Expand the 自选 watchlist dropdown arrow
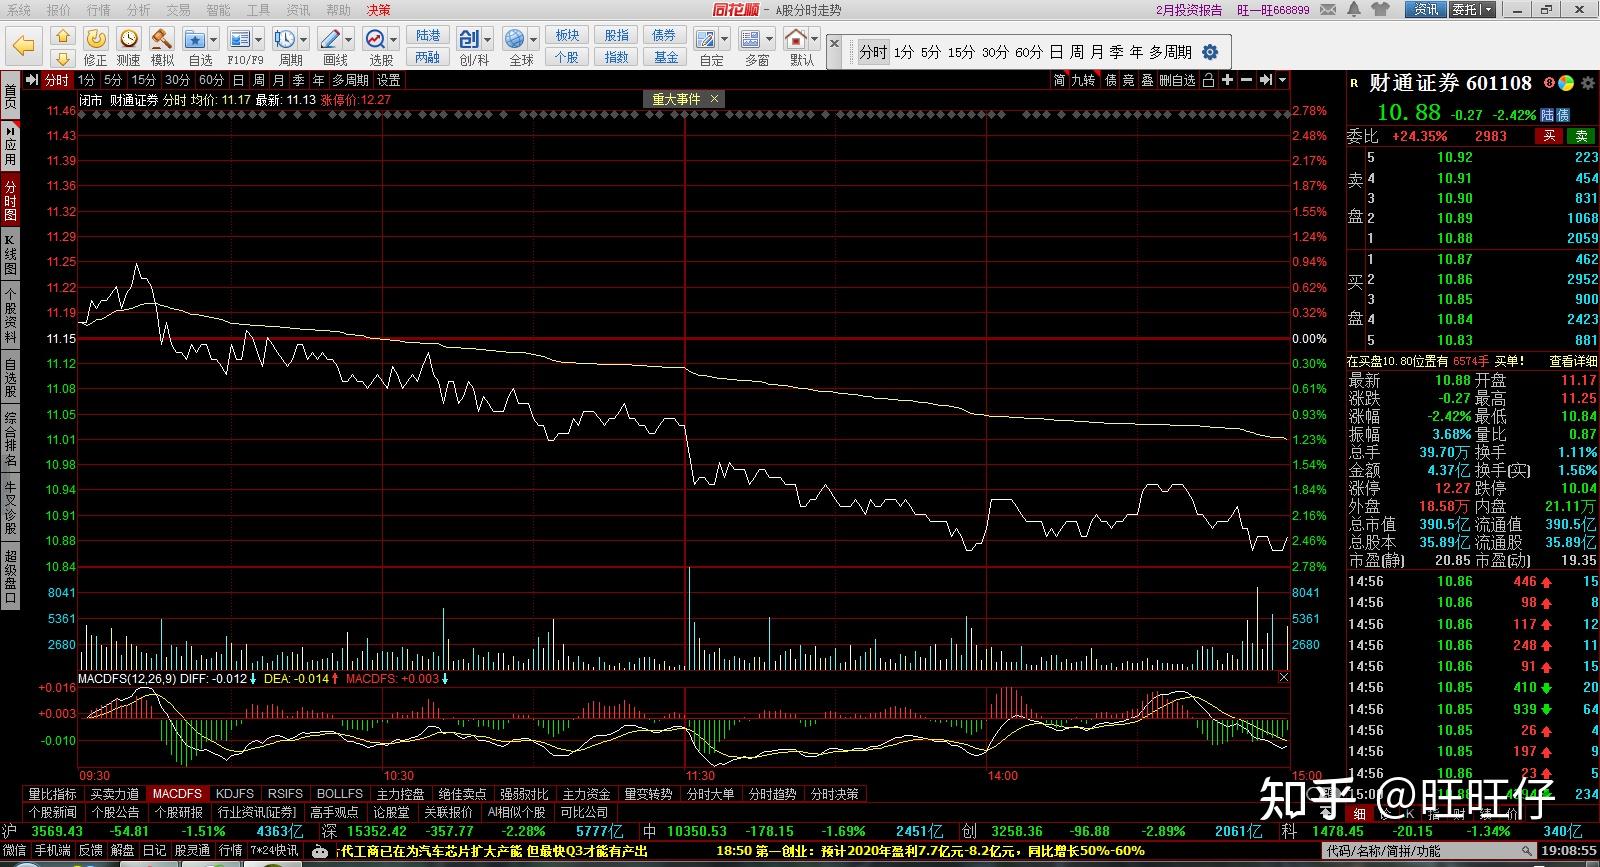The width and height of the screenshot is (1600, 867). tap(214, 40)
